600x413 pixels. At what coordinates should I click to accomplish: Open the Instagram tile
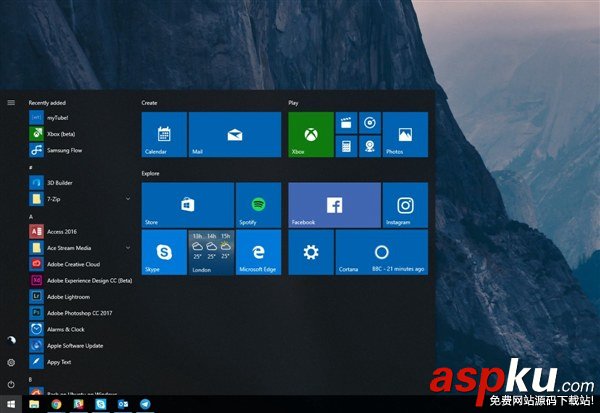click(x=405, y=205)
